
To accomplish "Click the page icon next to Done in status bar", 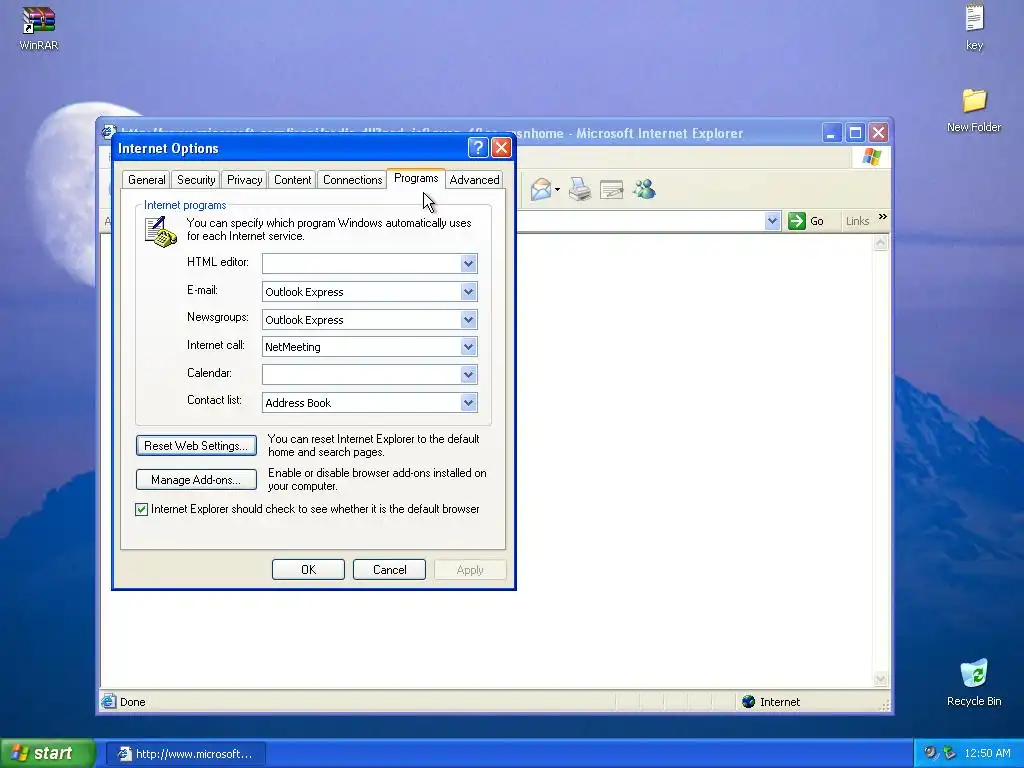I will (108, 701).
